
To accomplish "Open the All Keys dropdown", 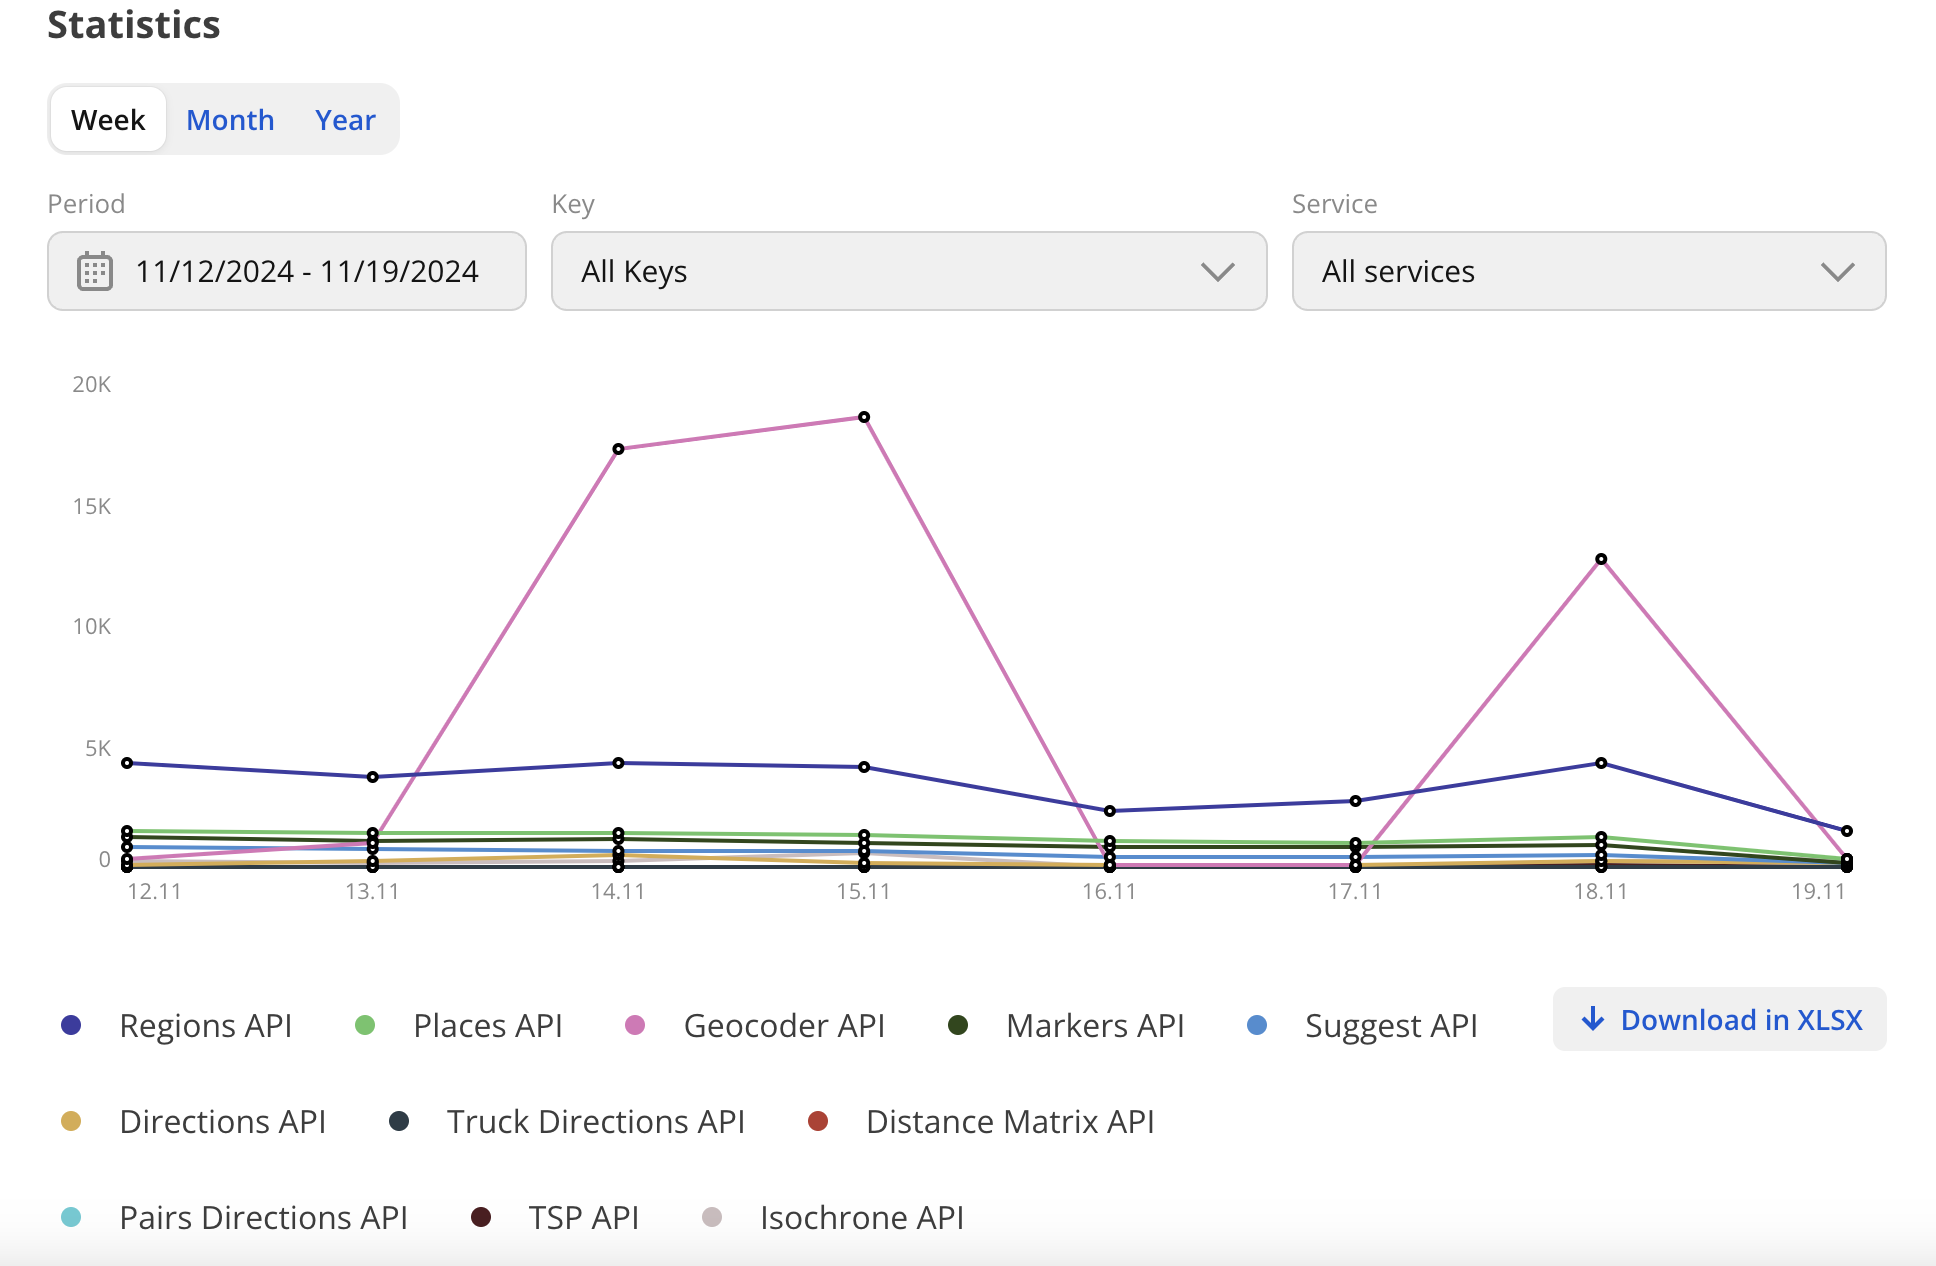I will 909,271.
